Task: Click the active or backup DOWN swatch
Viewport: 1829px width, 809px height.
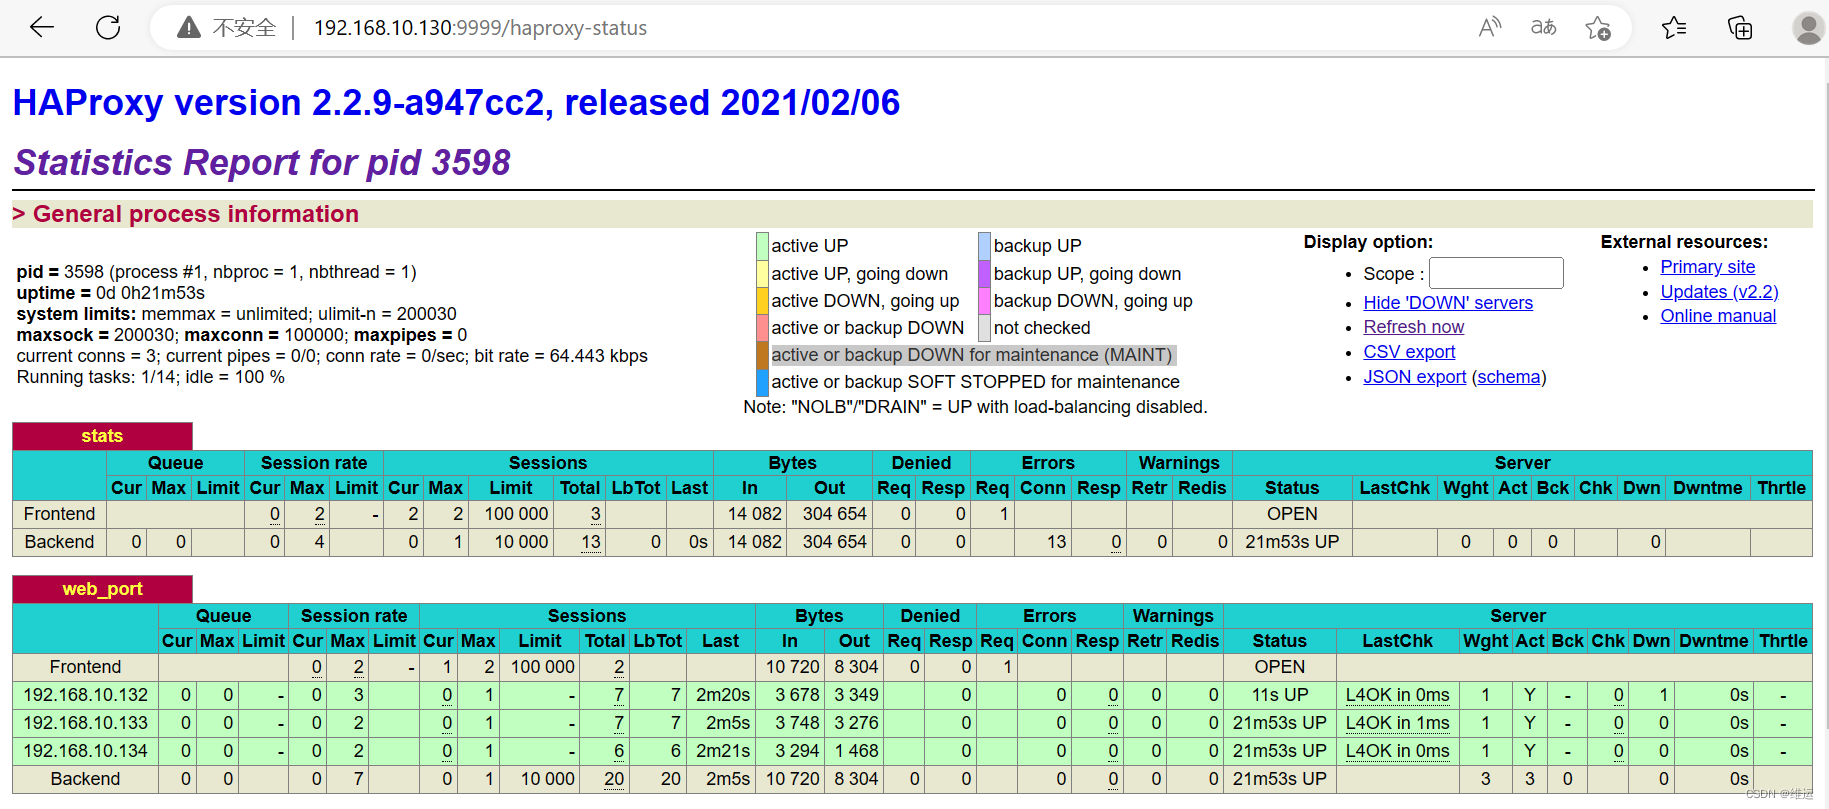Action: [762, 328]
